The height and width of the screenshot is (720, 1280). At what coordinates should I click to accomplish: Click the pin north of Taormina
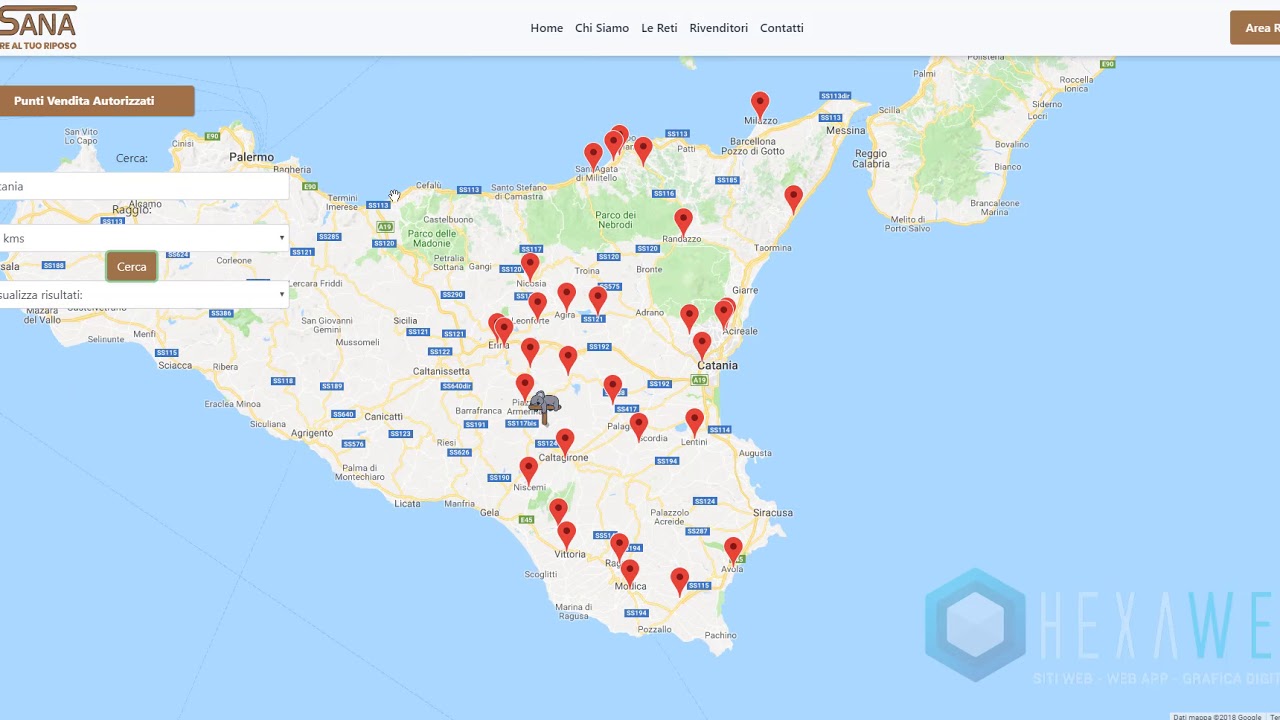(x=793, y=198)
